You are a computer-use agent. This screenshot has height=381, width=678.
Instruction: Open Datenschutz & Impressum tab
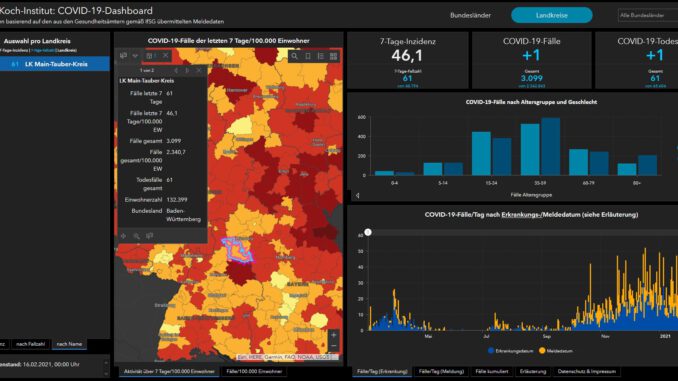tap(587, 371)
